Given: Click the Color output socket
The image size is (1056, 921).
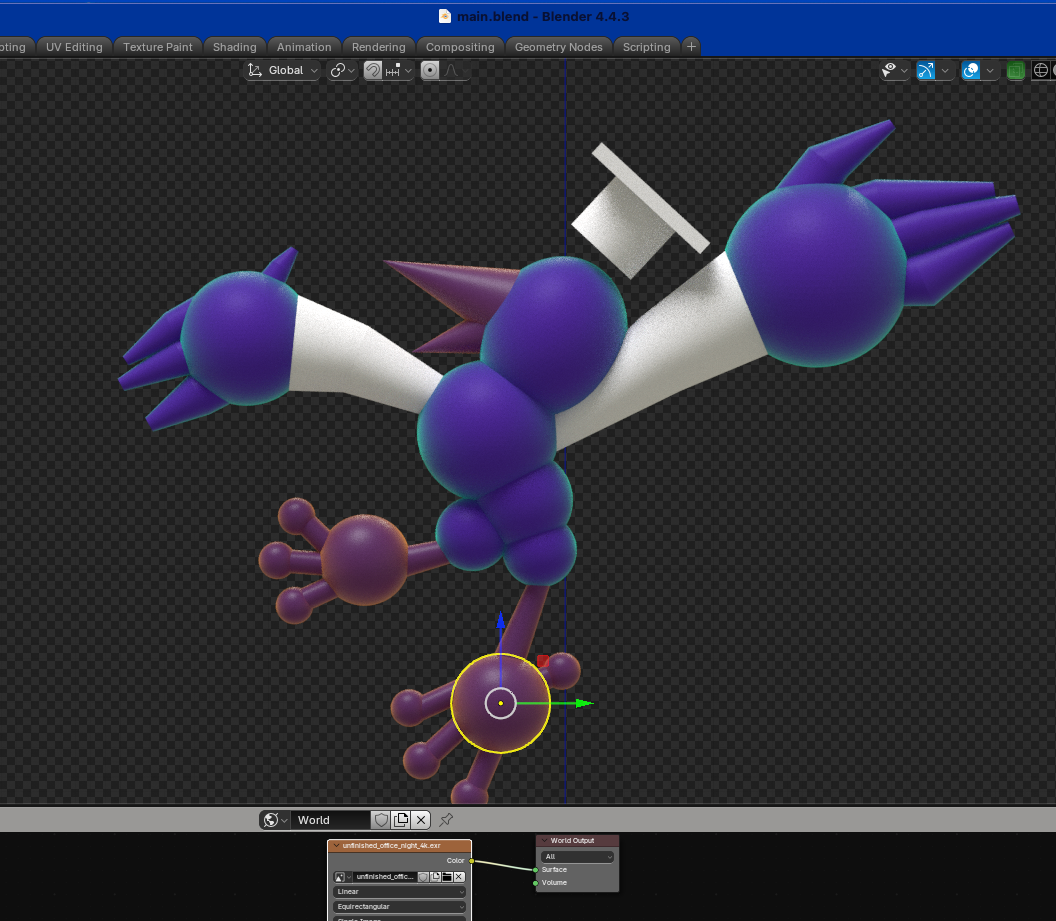Looking at the screenshot, I should (471, 860).
